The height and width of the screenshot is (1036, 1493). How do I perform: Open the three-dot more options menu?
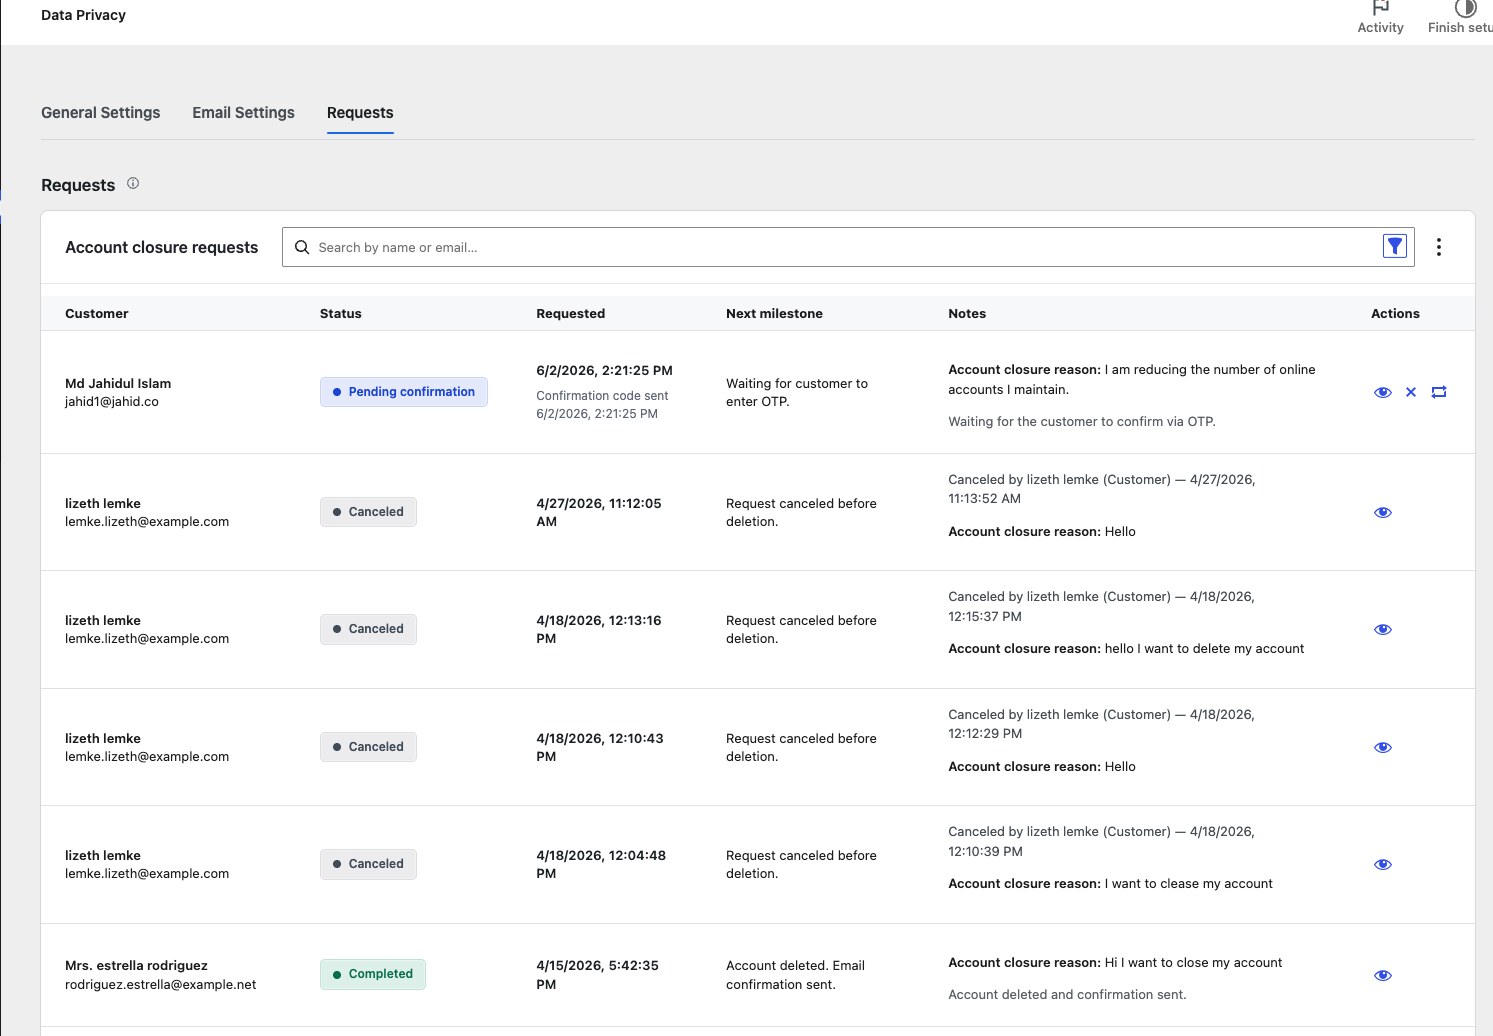[x=1439, y=247]
